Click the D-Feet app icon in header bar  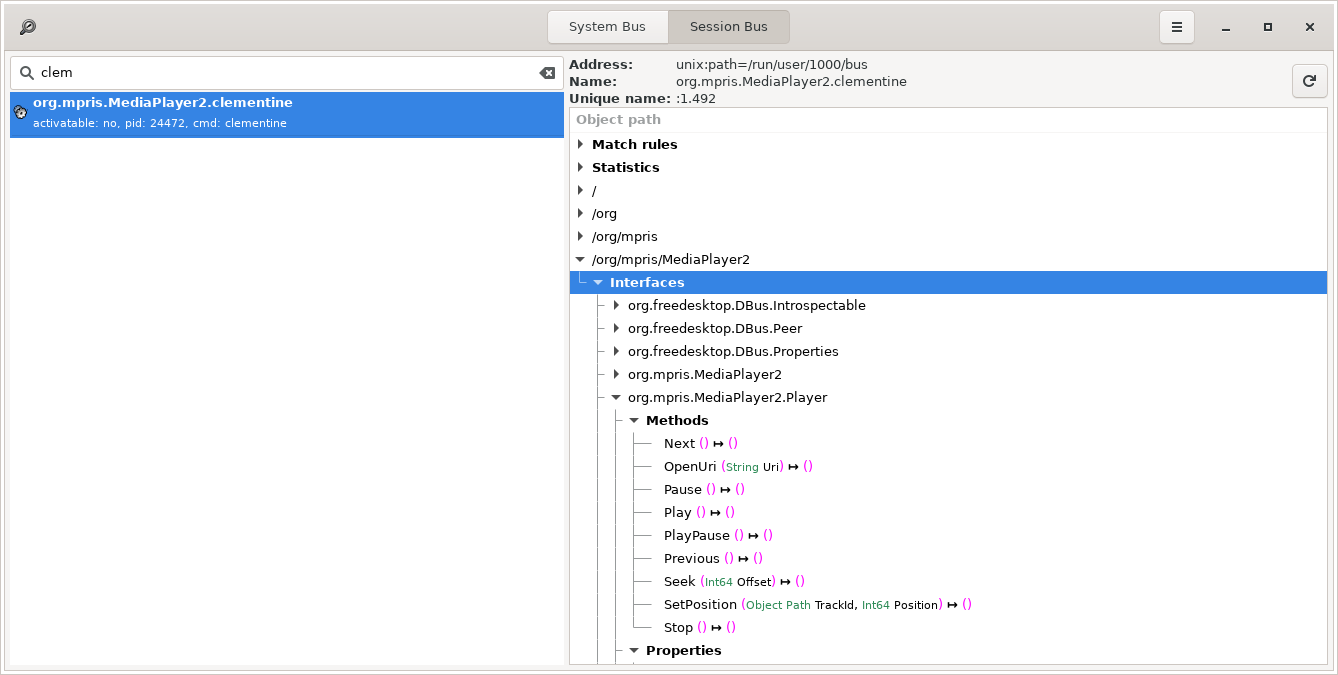(x=28, y=27)
